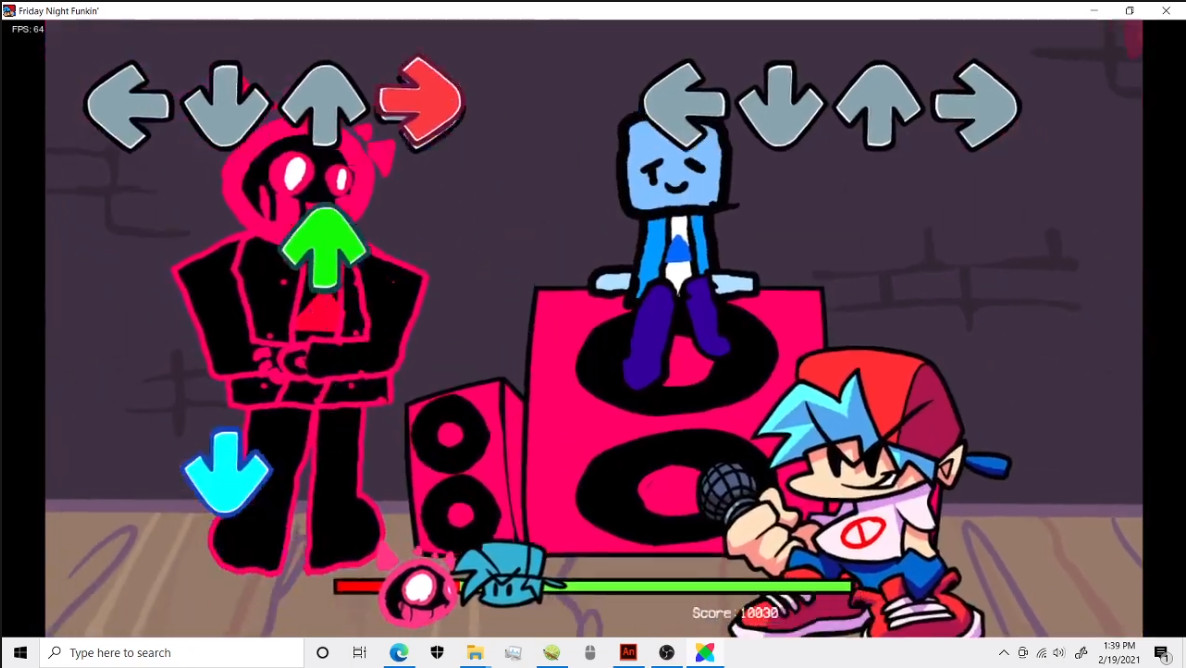The height and width of the screenshot is (668, 1186).
Task: Open Cortana circle icon in taskbar
Action: point(322,652)
